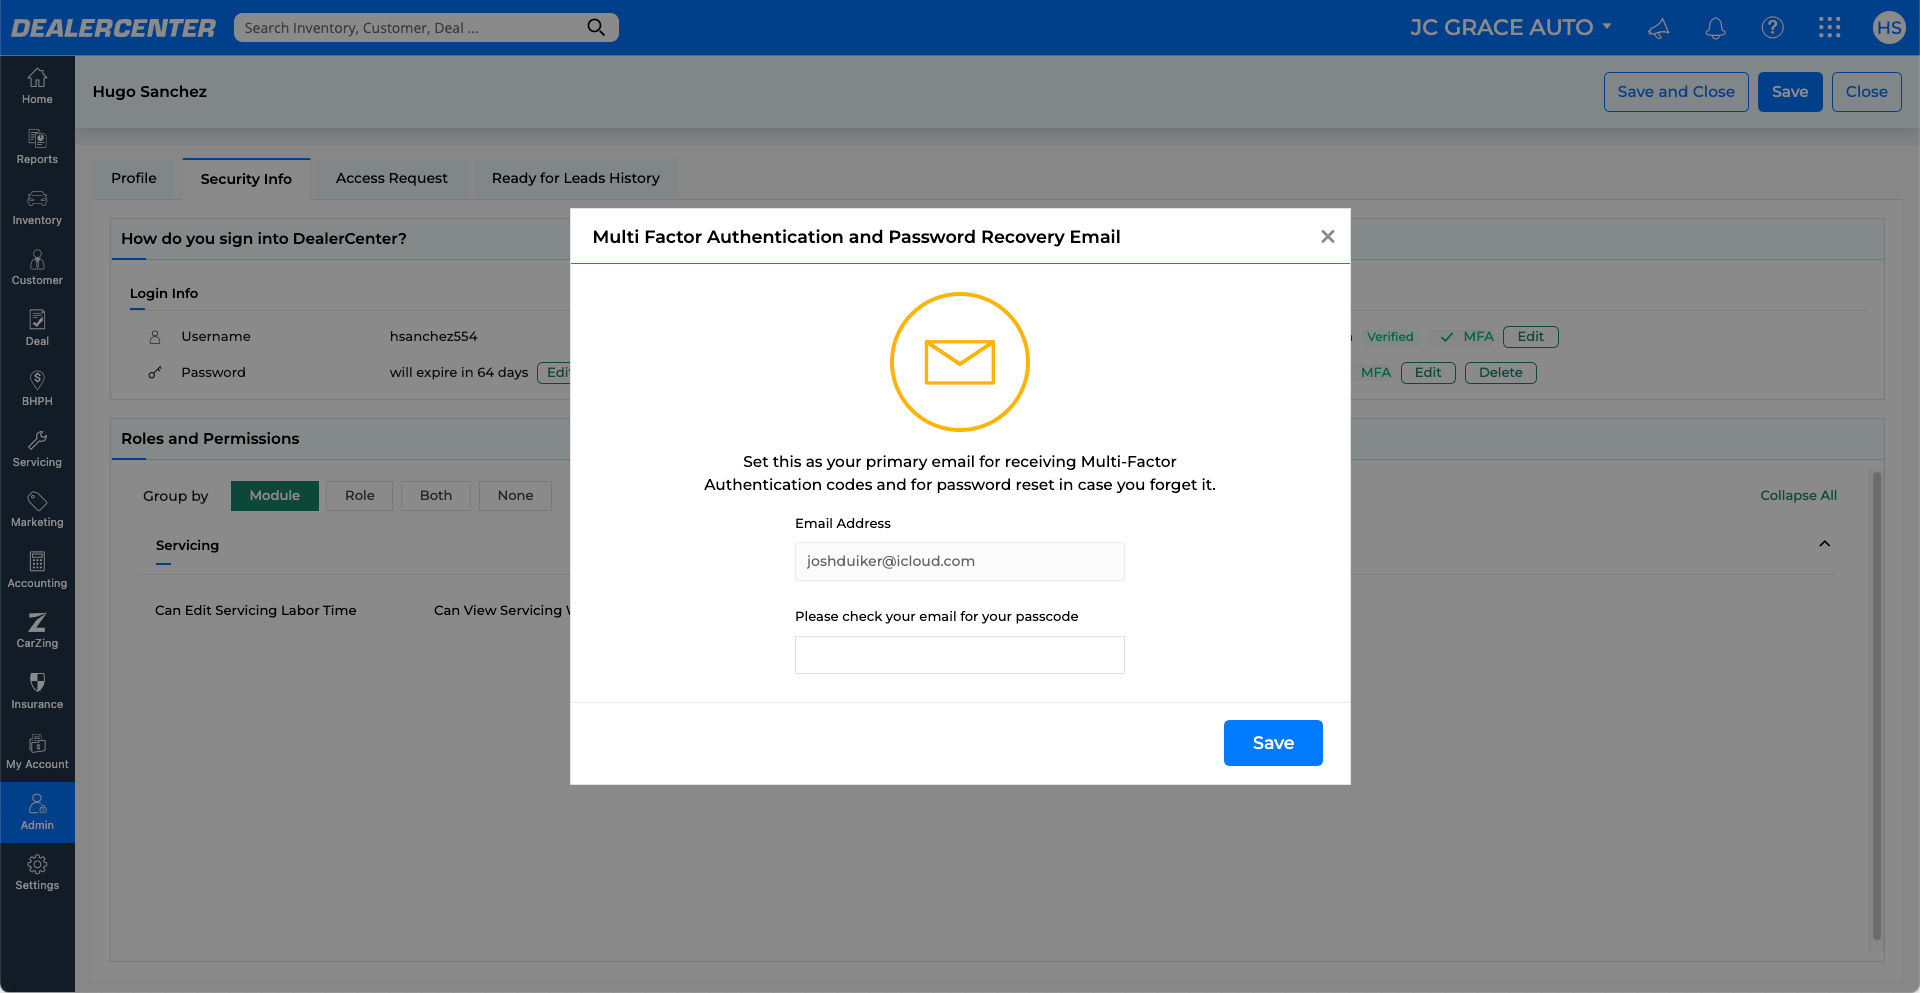The image size is (1920, 993).
Task: Close the Multi Factor Authentication dialog
Action: (x=1328, y=237)
